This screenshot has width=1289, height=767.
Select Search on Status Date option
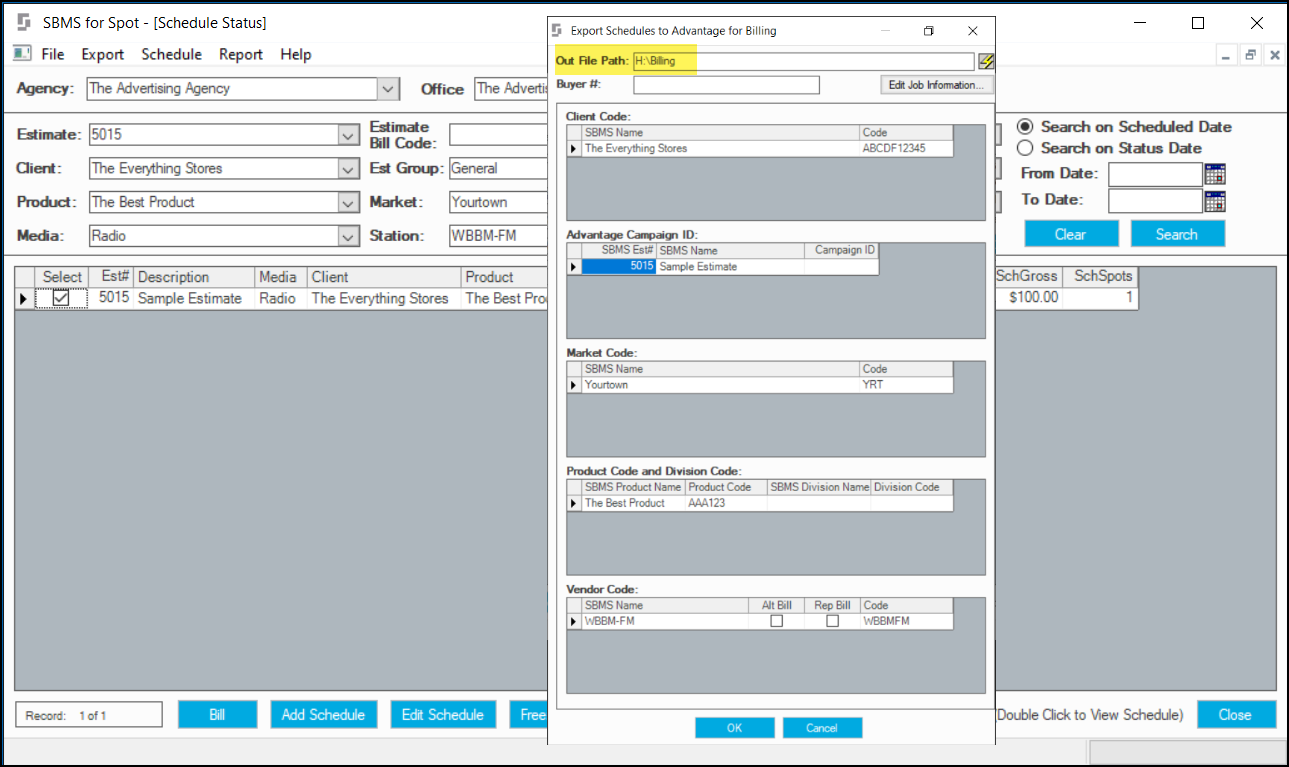(x=1025, y=148)
